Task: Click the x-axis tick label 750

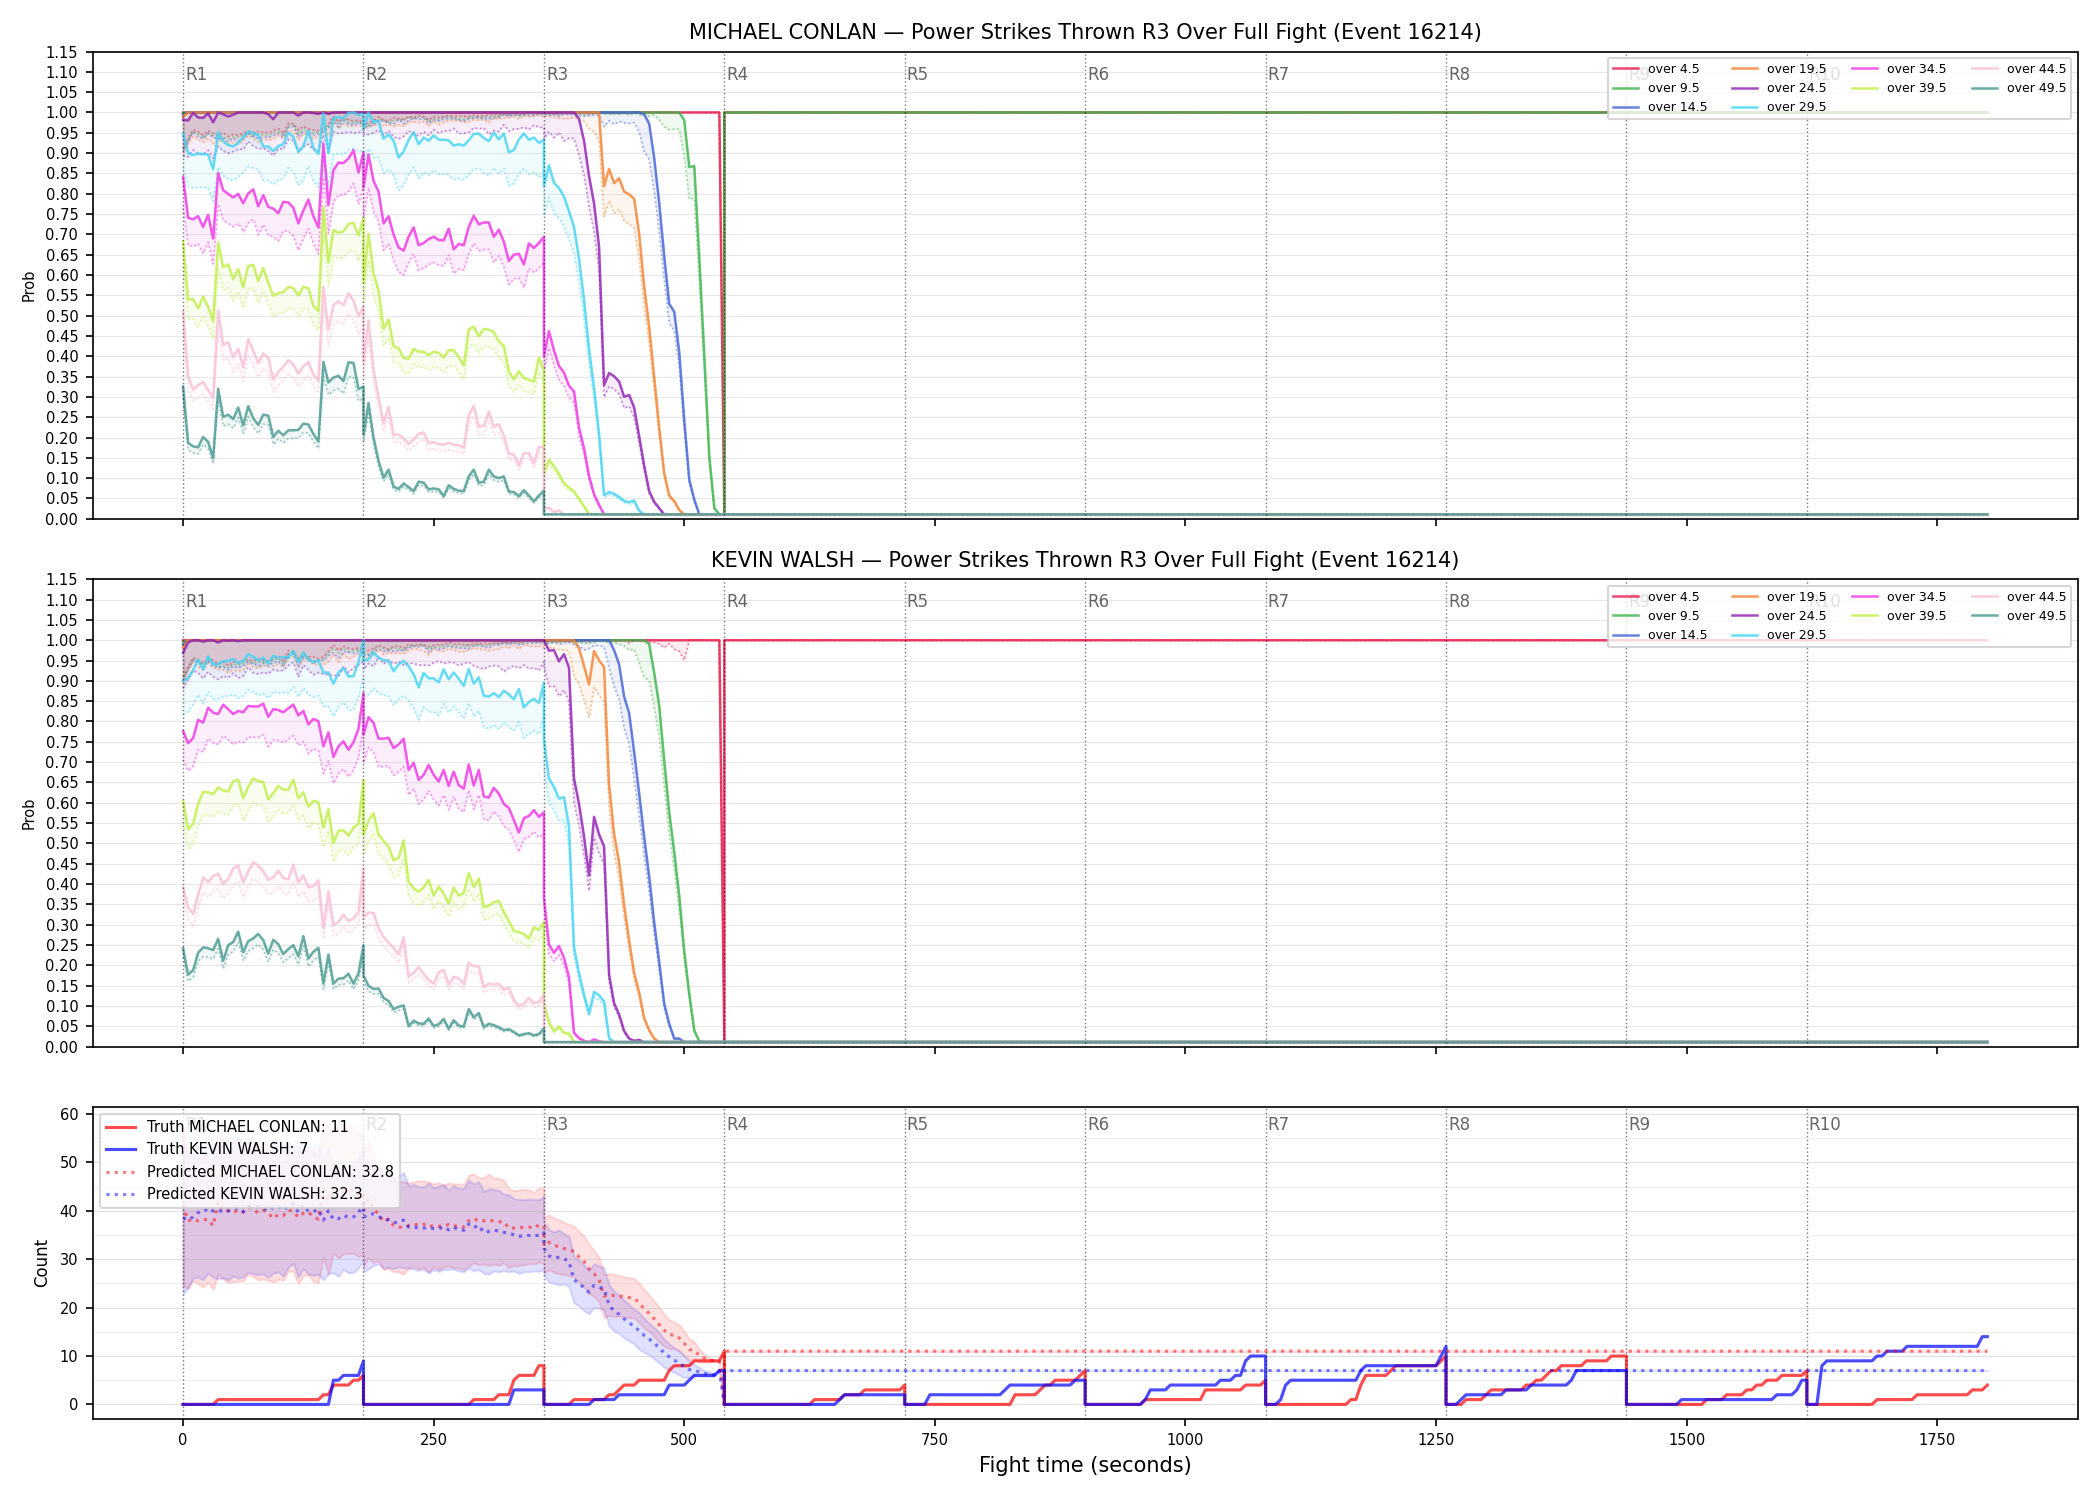Action: (x=935, y=1439)
